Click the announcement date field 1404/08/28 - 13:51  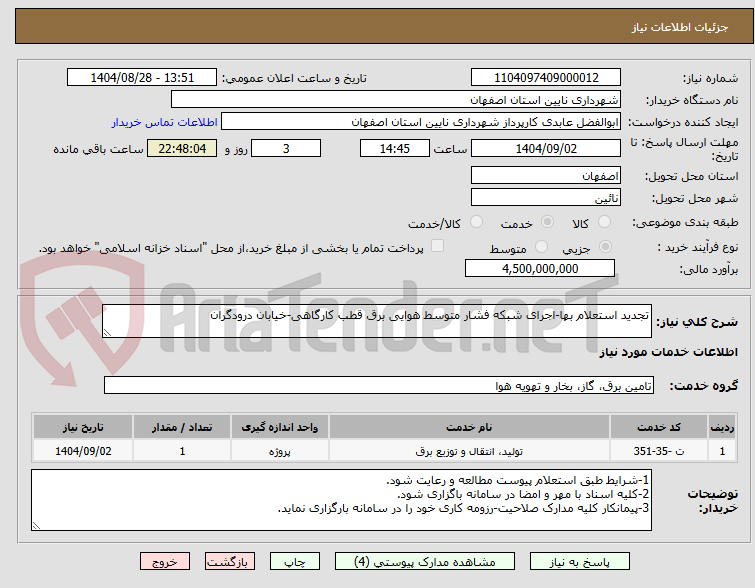coord(142,78)
